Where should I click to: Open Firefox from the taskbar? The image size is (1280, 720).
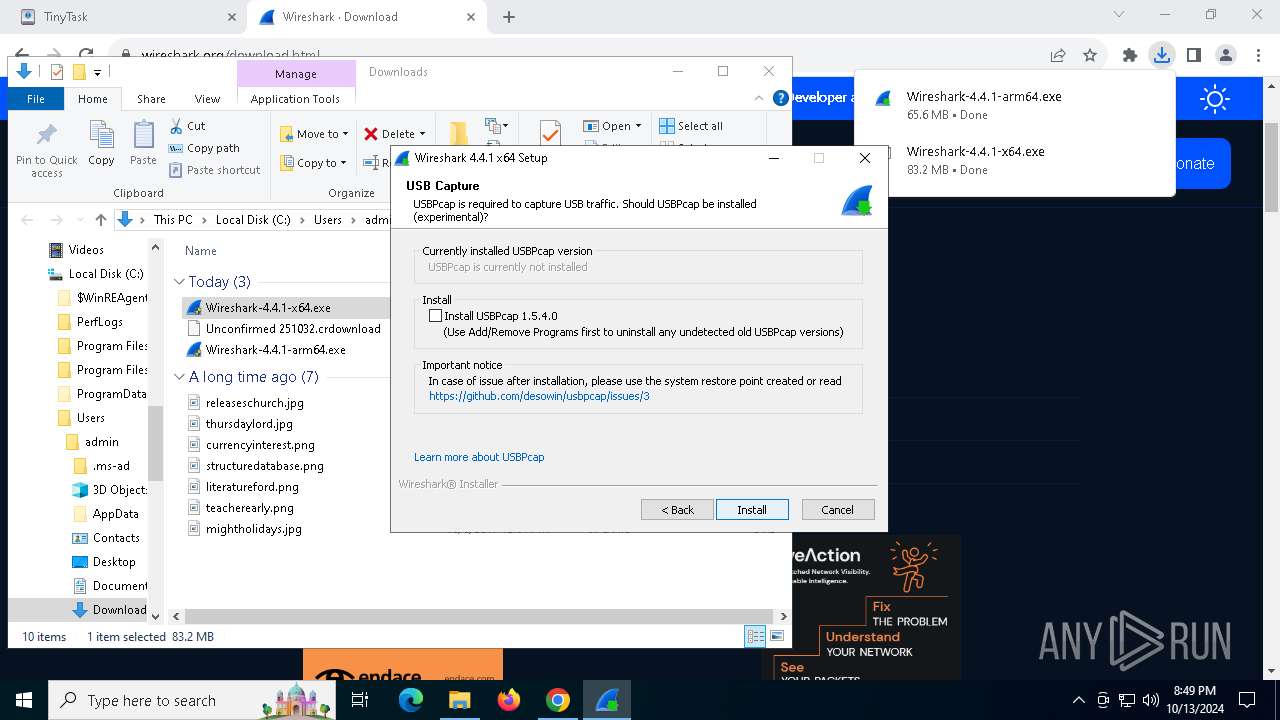pos(509,700)
